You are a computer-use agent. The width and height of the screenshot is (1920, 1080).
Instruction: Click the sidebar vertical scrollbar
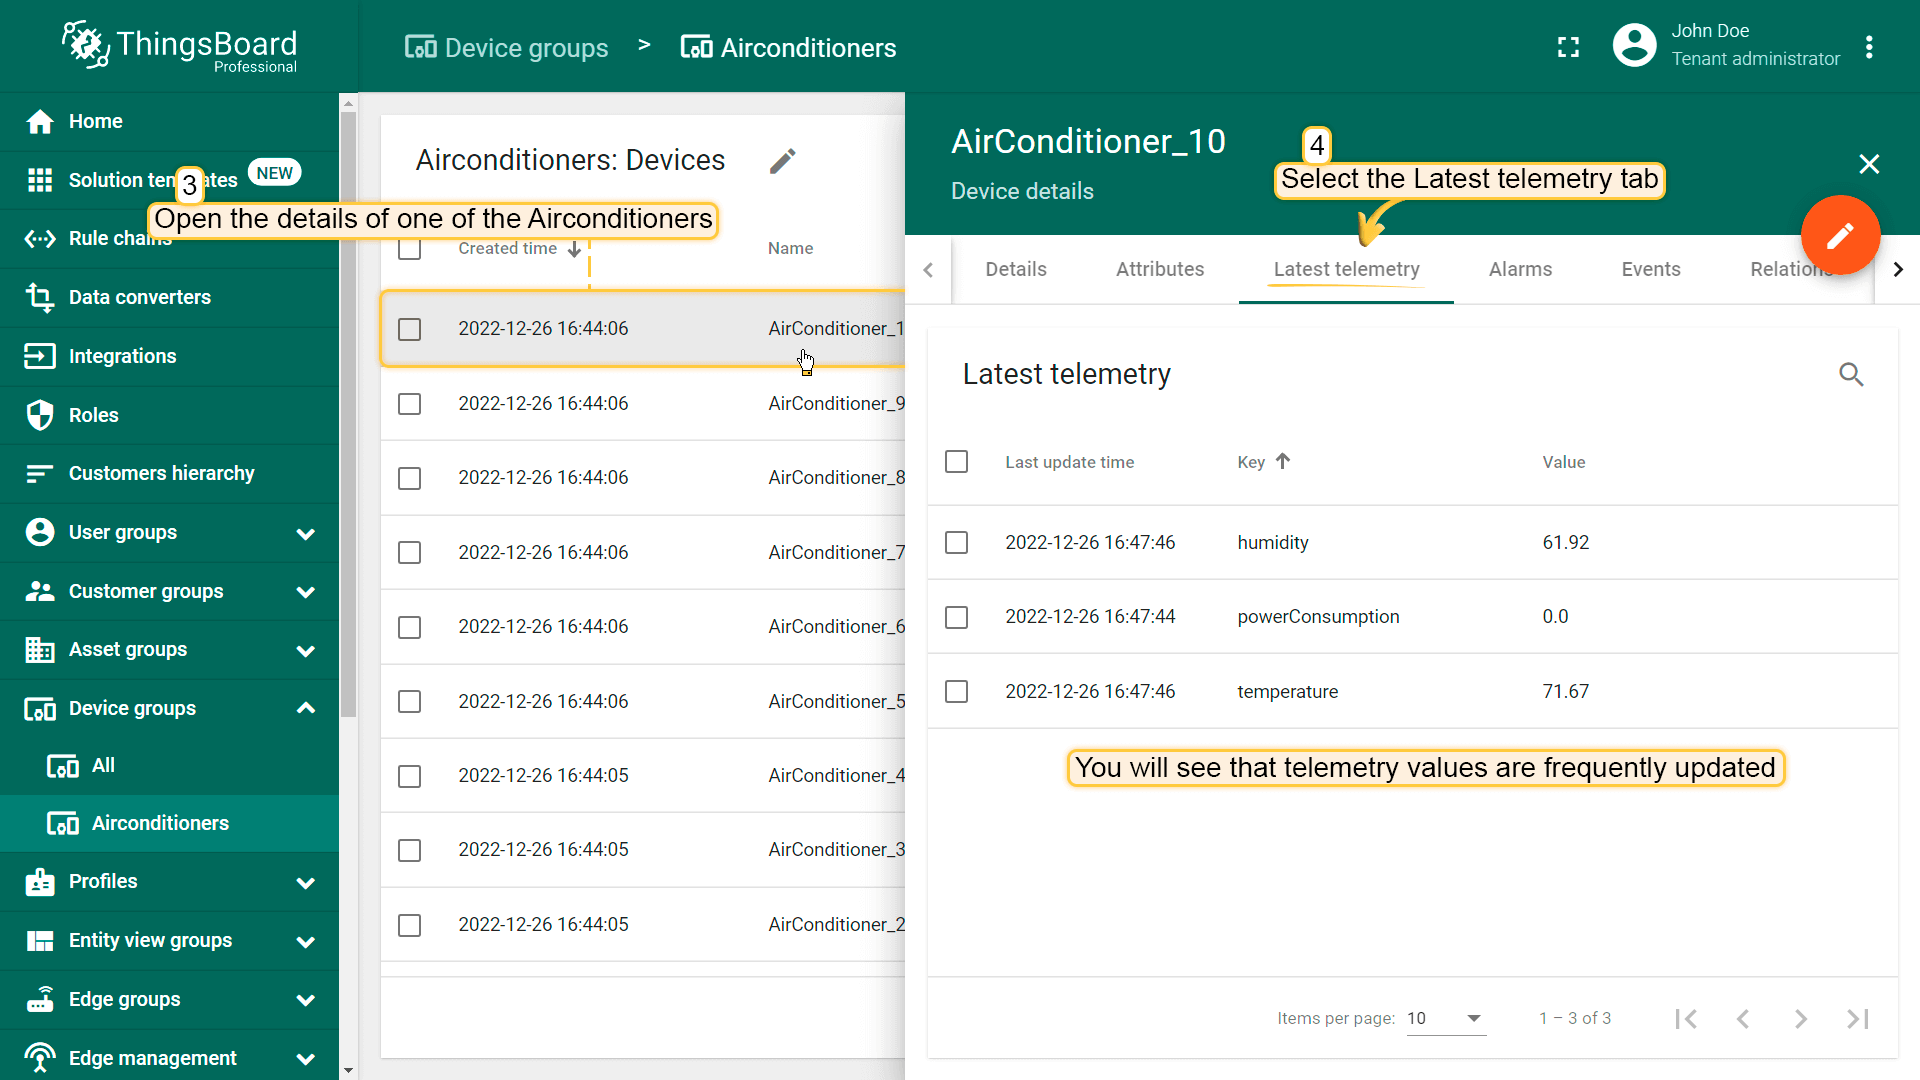pyautogui.click(x=348, y=415)
